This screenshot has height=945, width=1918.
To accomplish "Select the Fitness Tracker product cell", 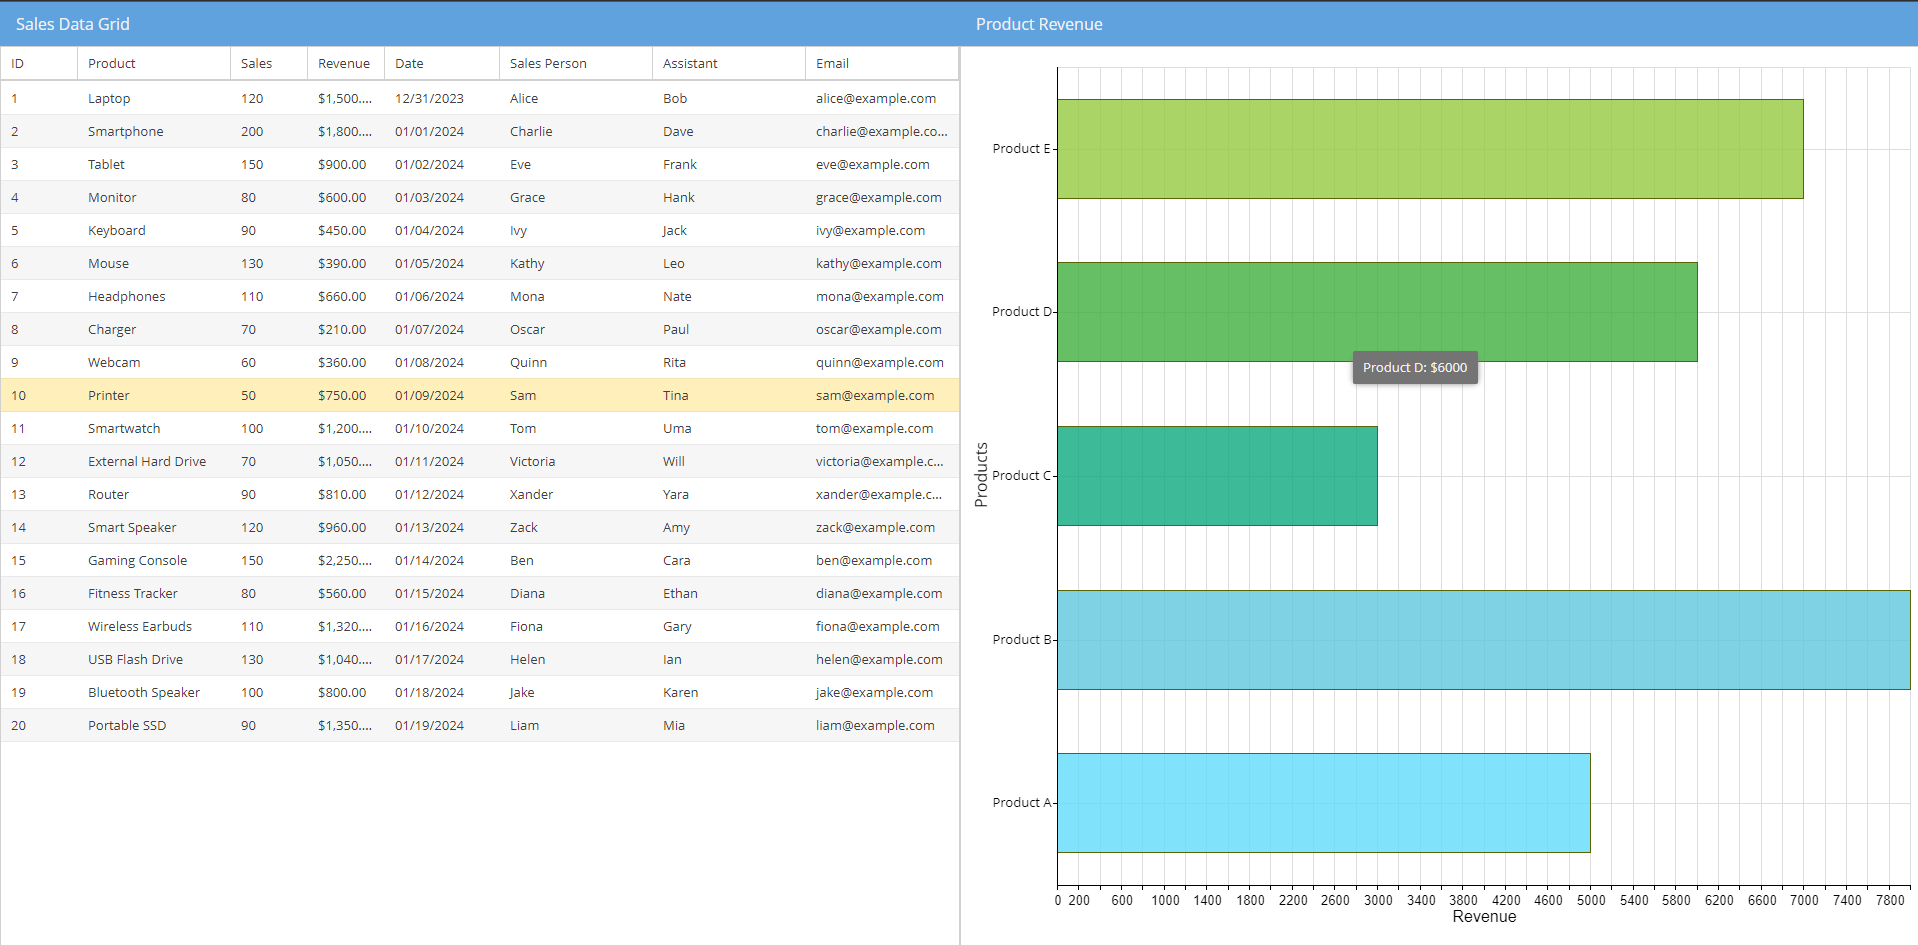I will (154, 593).
